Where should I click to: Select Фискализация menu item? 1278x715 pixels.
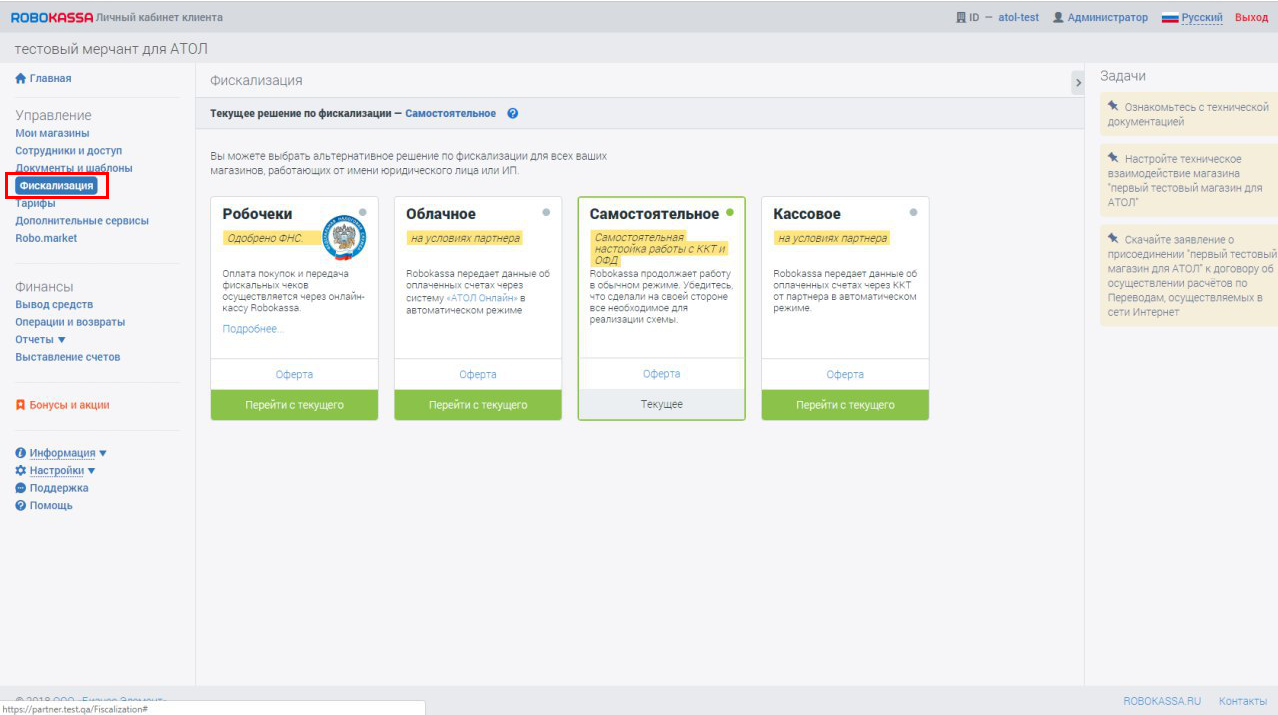pos(57,185)
